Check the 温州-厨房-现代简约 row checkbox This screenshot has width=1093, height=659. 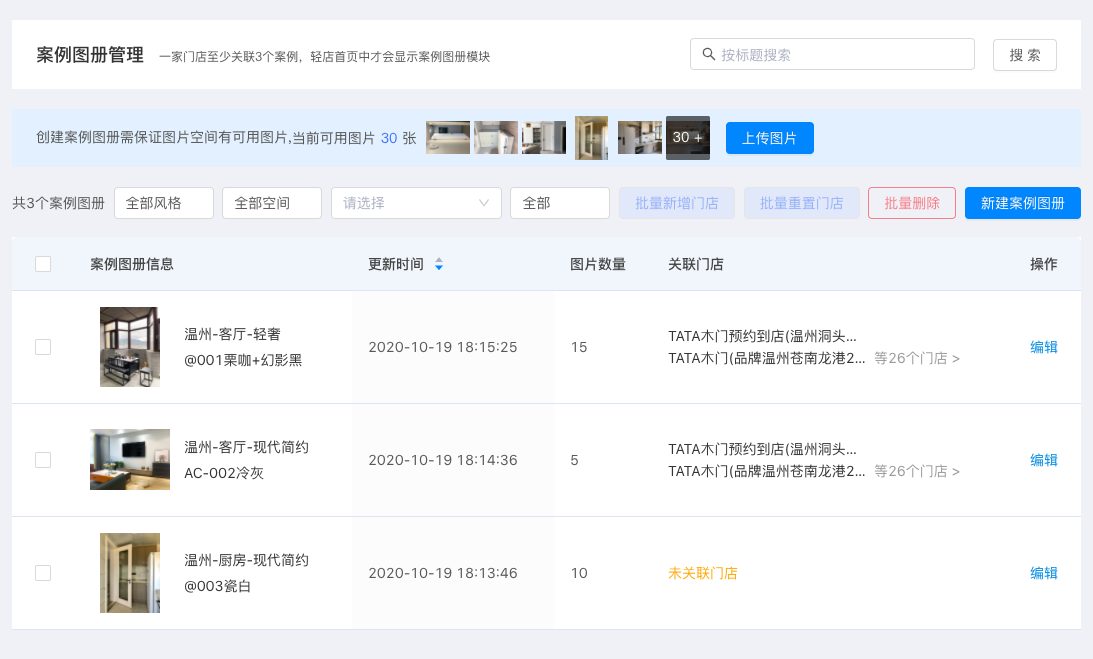tap(43, 573)
